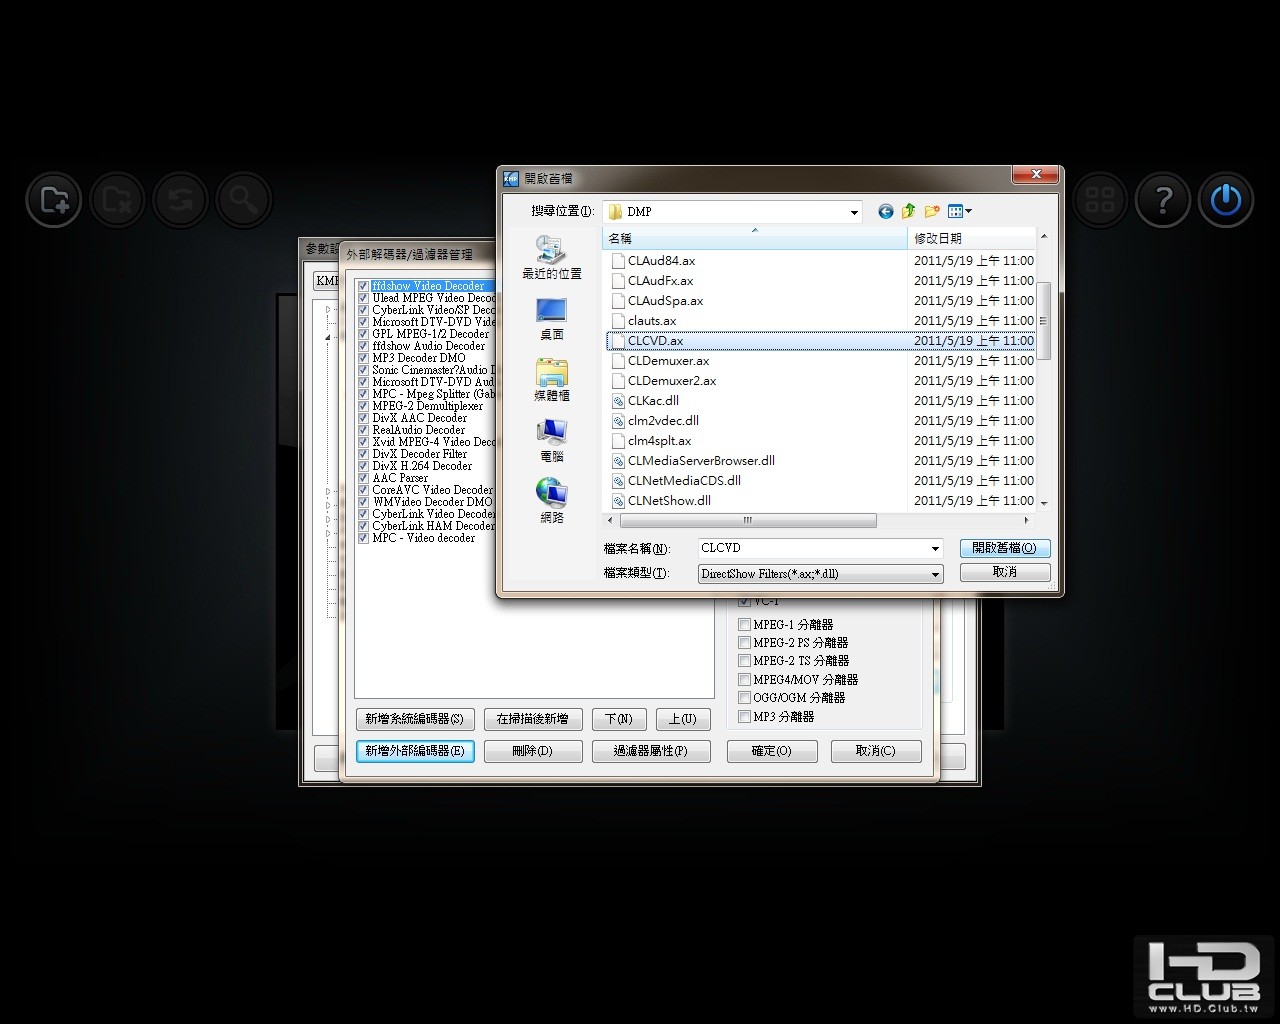This screenshot has width=1280, height=1024.
Task: Select the CLDemuxer.ax file
Action: tap(668, 361)
